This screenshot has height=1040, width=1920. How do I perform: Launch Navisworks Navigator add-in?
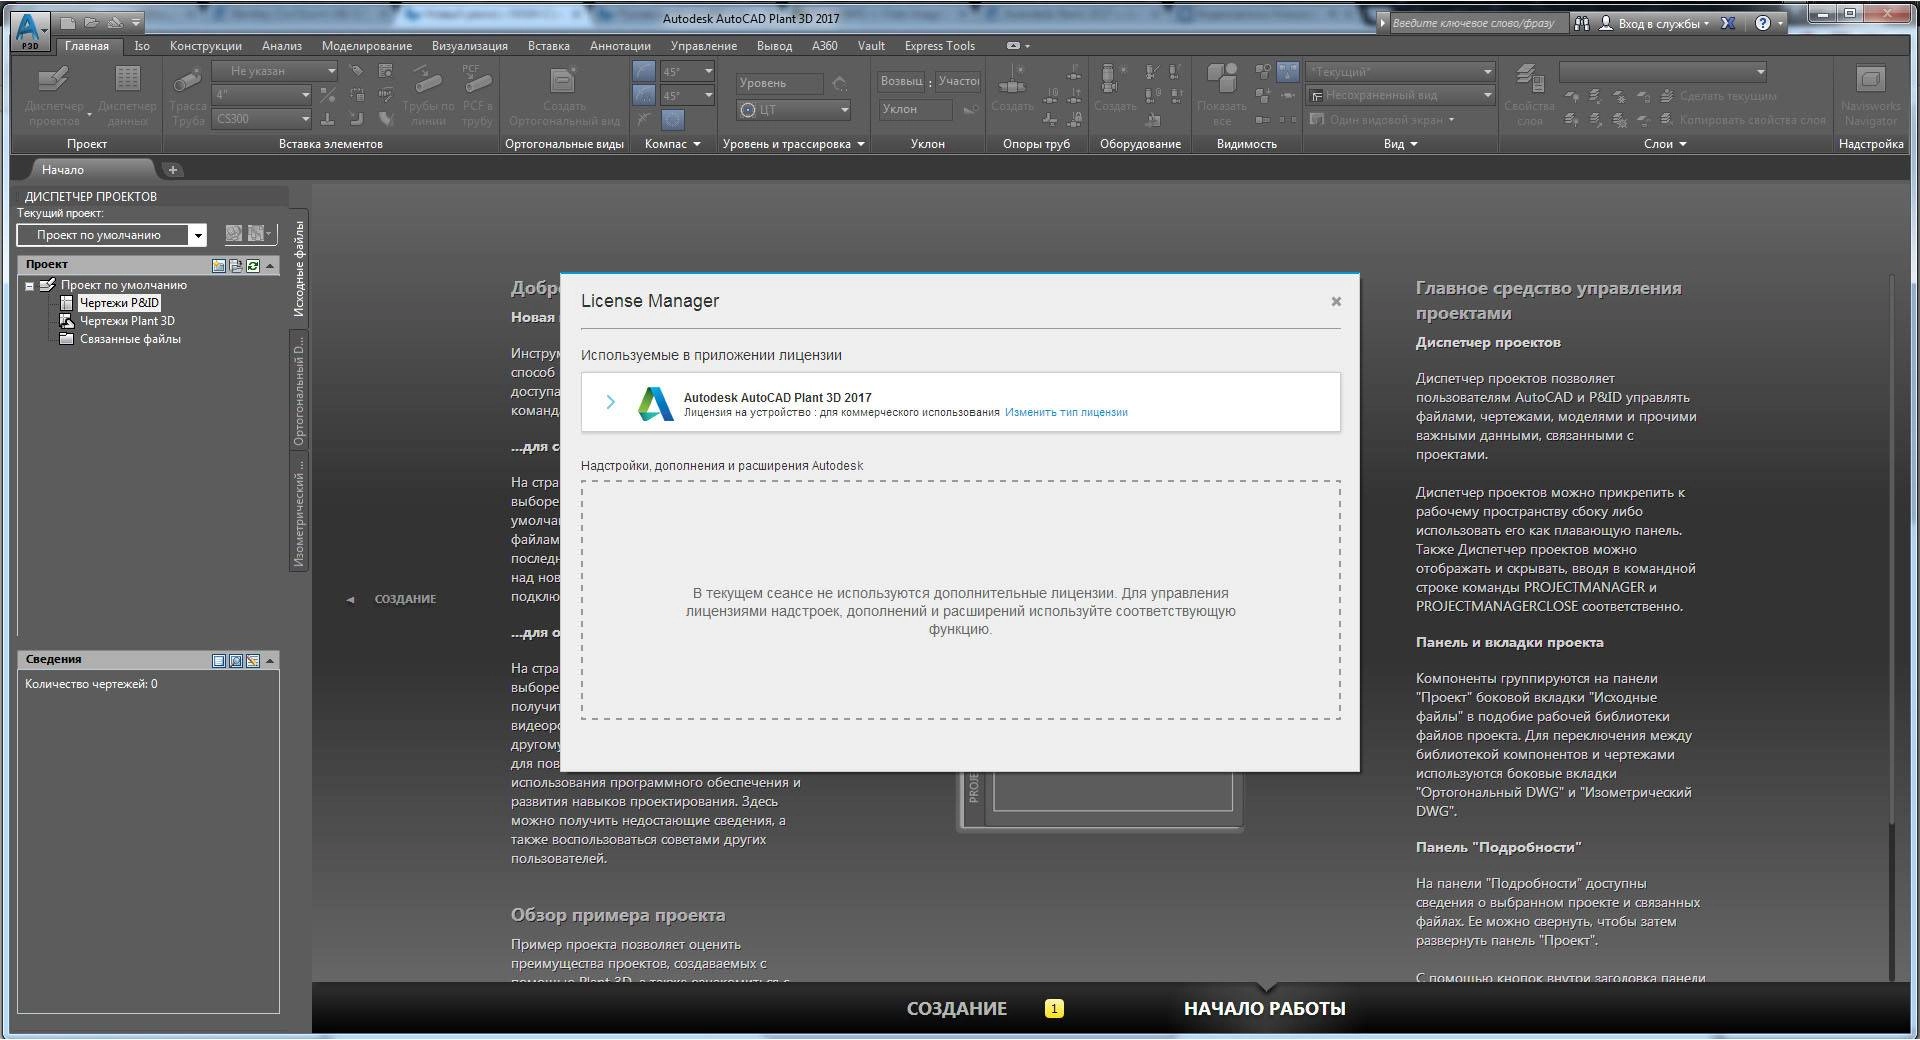click(1870, 96)
